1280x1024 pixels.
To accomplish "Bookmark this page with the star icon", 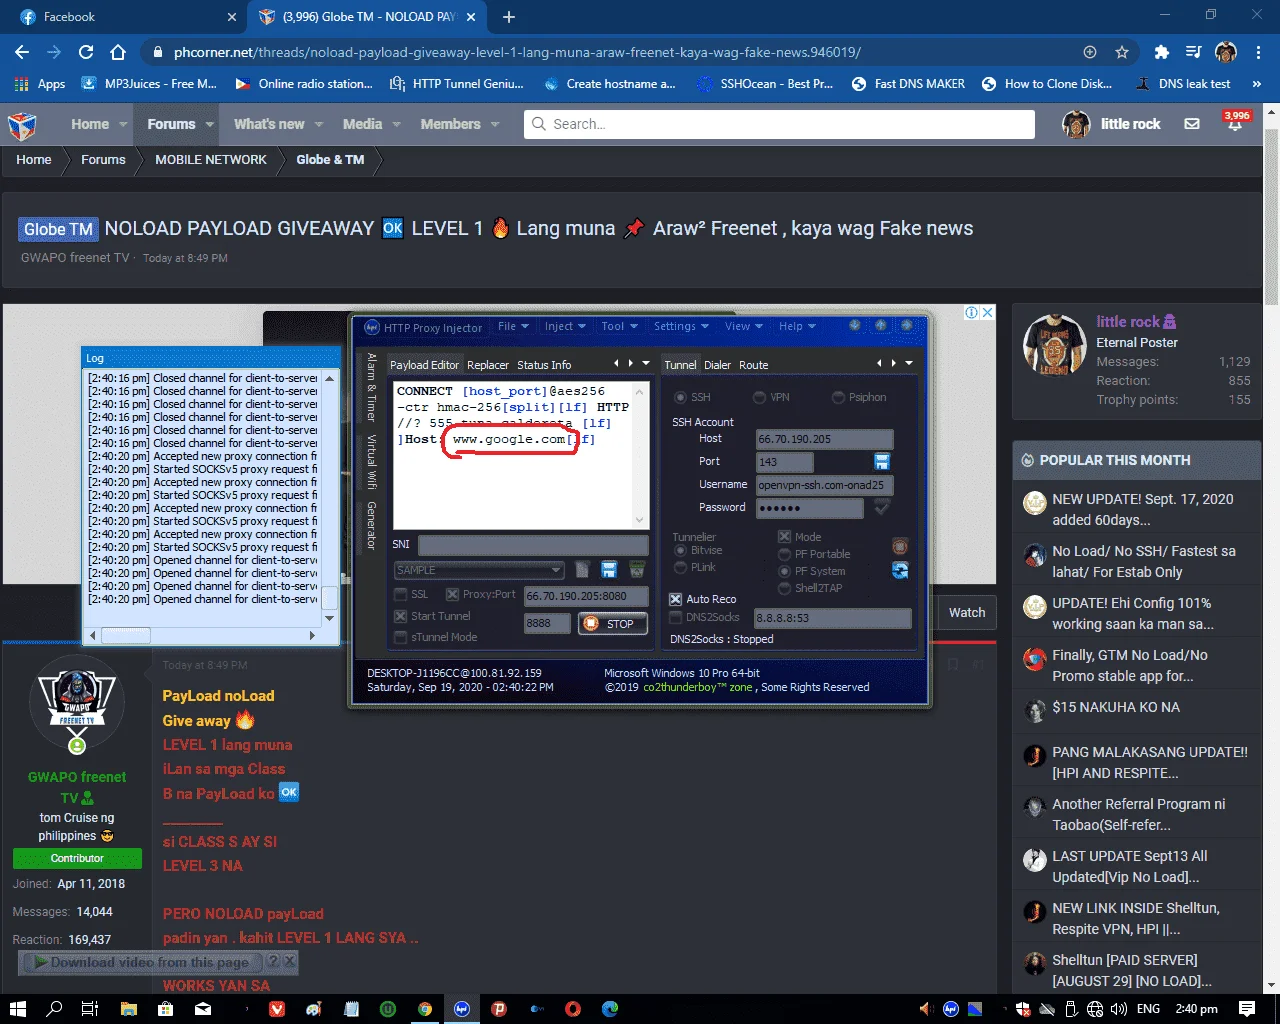I will (x=1122, y=52).
